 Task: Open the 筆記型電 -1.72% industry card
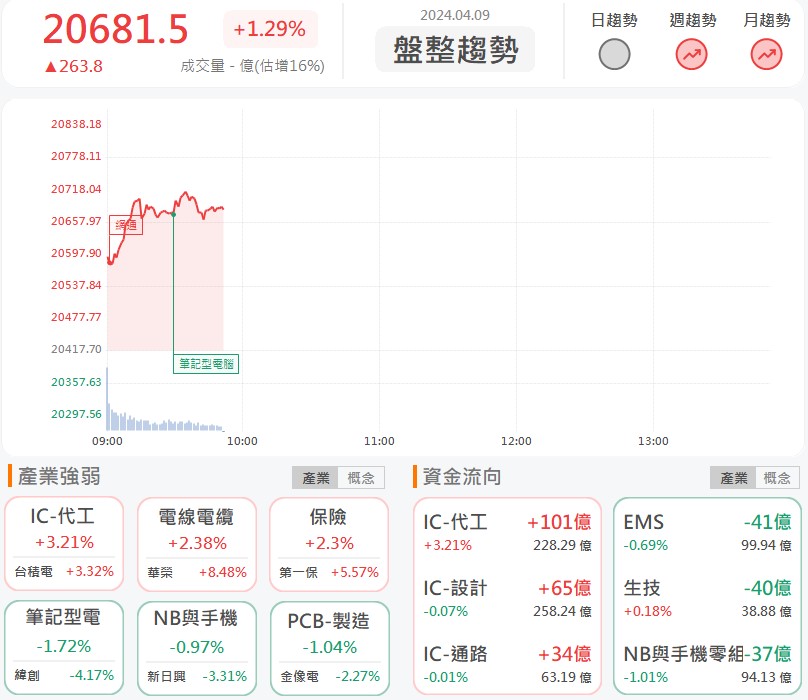tap(64, 647)
